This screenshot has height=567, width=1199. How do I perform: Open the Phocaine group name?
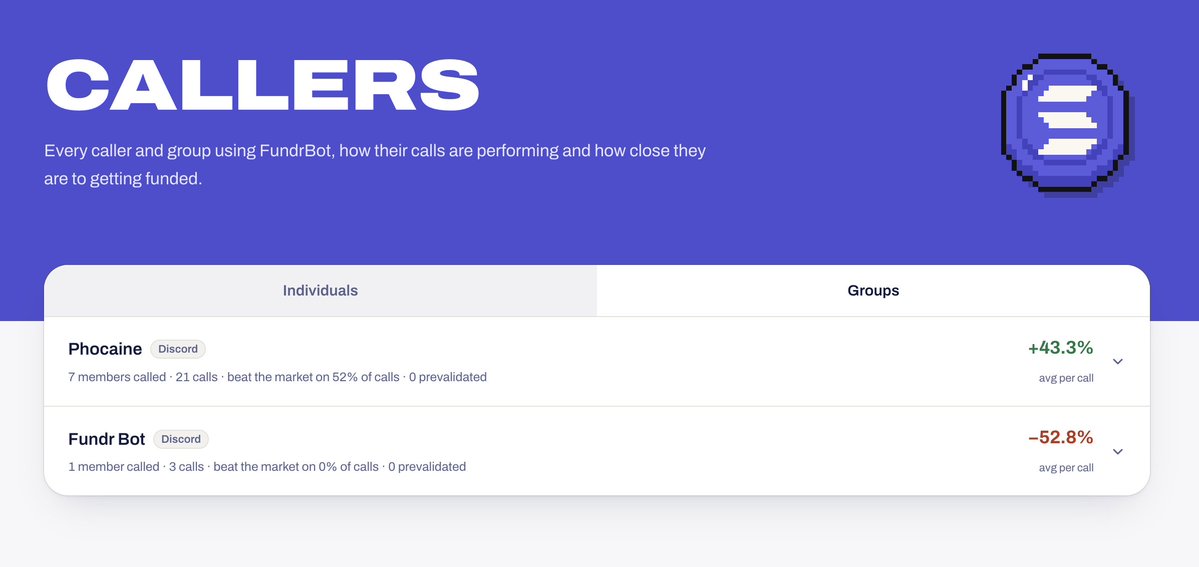pyautogui.click(x=105, y=349)
